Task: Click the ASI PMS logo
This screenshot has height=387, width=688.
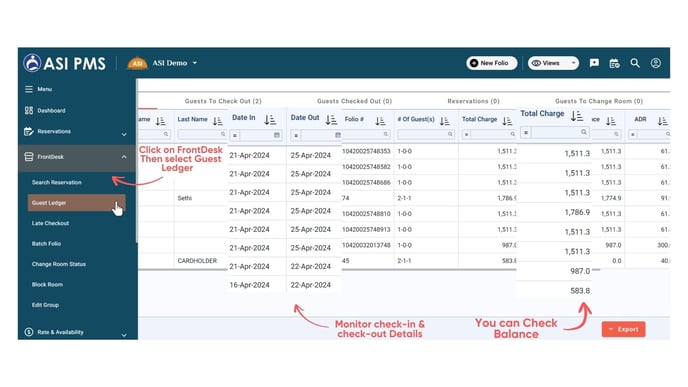Action: coord(64,63)
